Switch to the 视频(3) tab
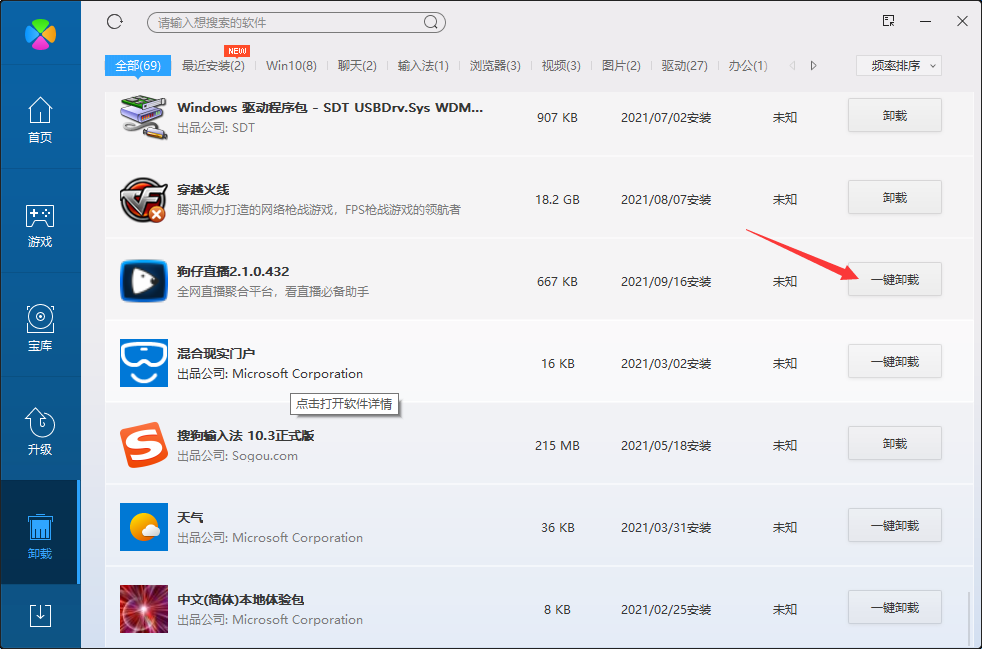The width and height of the screenshot is (982, 649). tap(561, 65)
